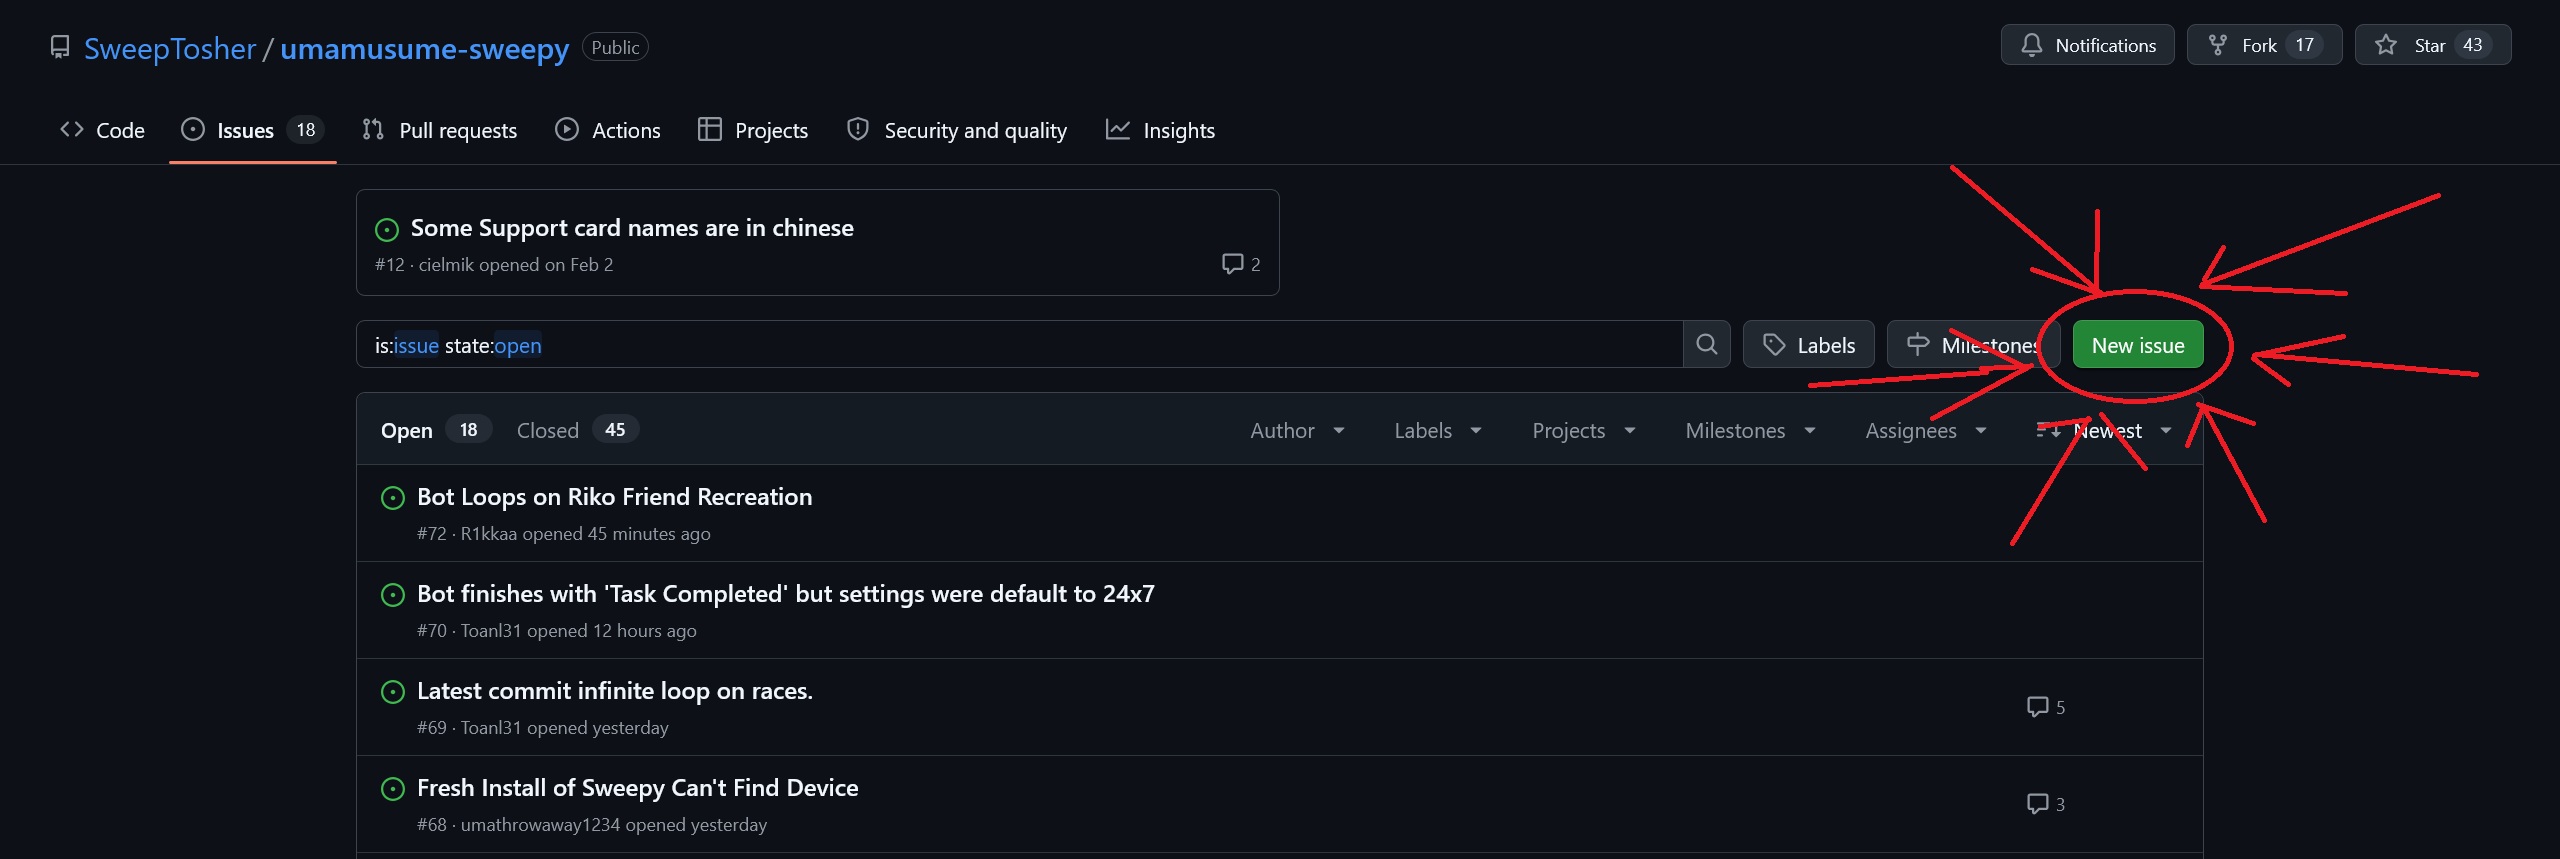Viewport: 2560px width, 859px height.
Task: Open issue 'Fresh Install of Sweepy Can't Find Device'
Action: point(637,788)
